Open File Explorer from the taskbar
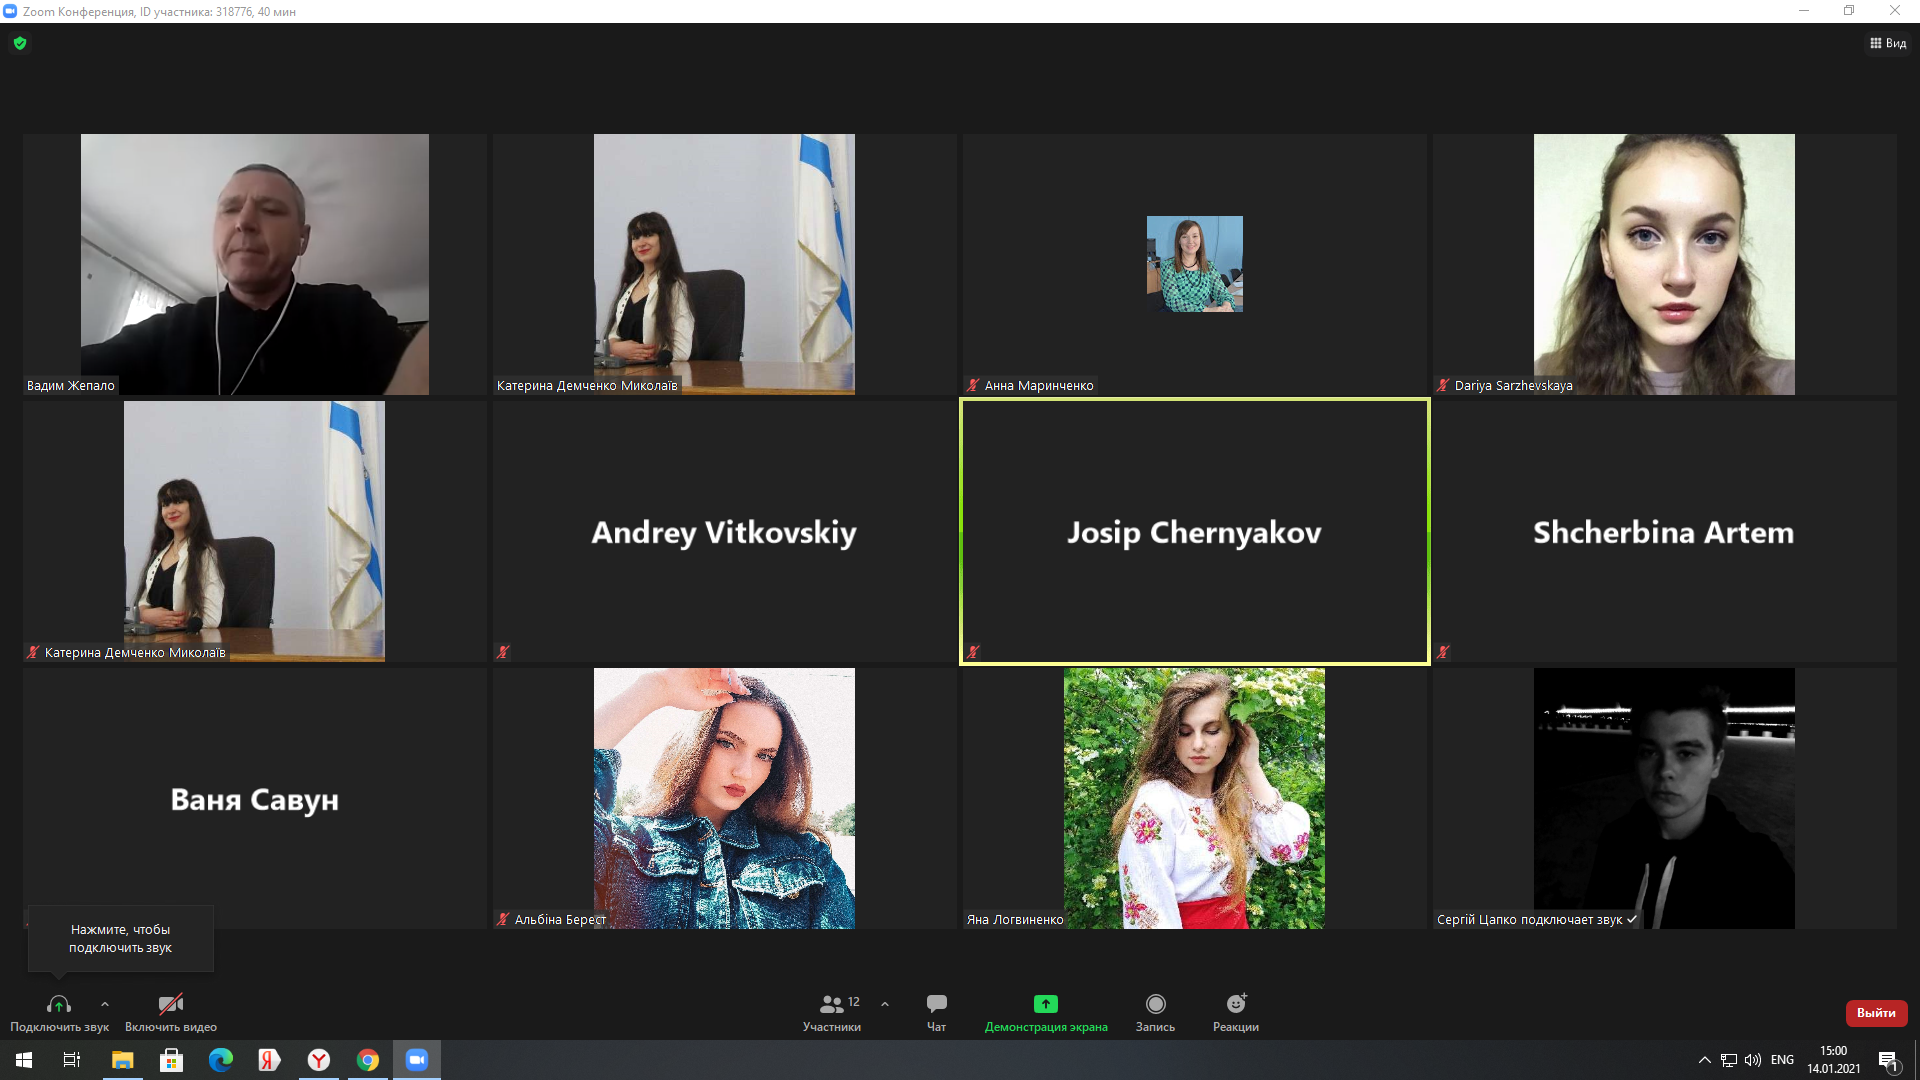 pos(122,1060)
